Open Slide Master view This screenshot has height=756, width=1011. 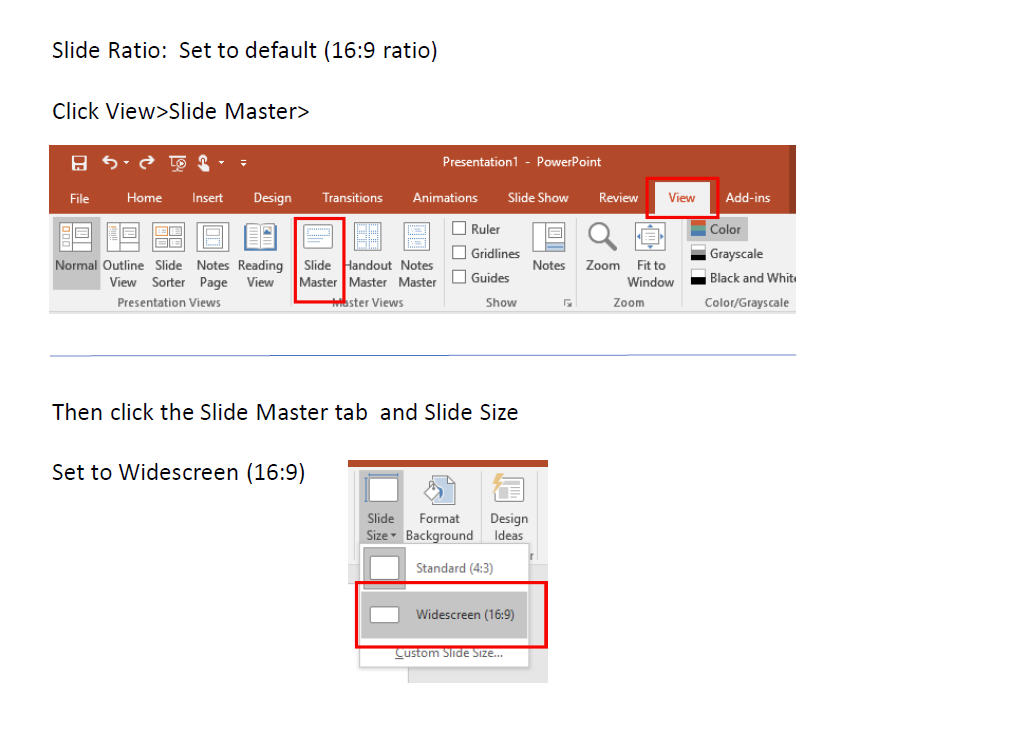click(318, 255)
